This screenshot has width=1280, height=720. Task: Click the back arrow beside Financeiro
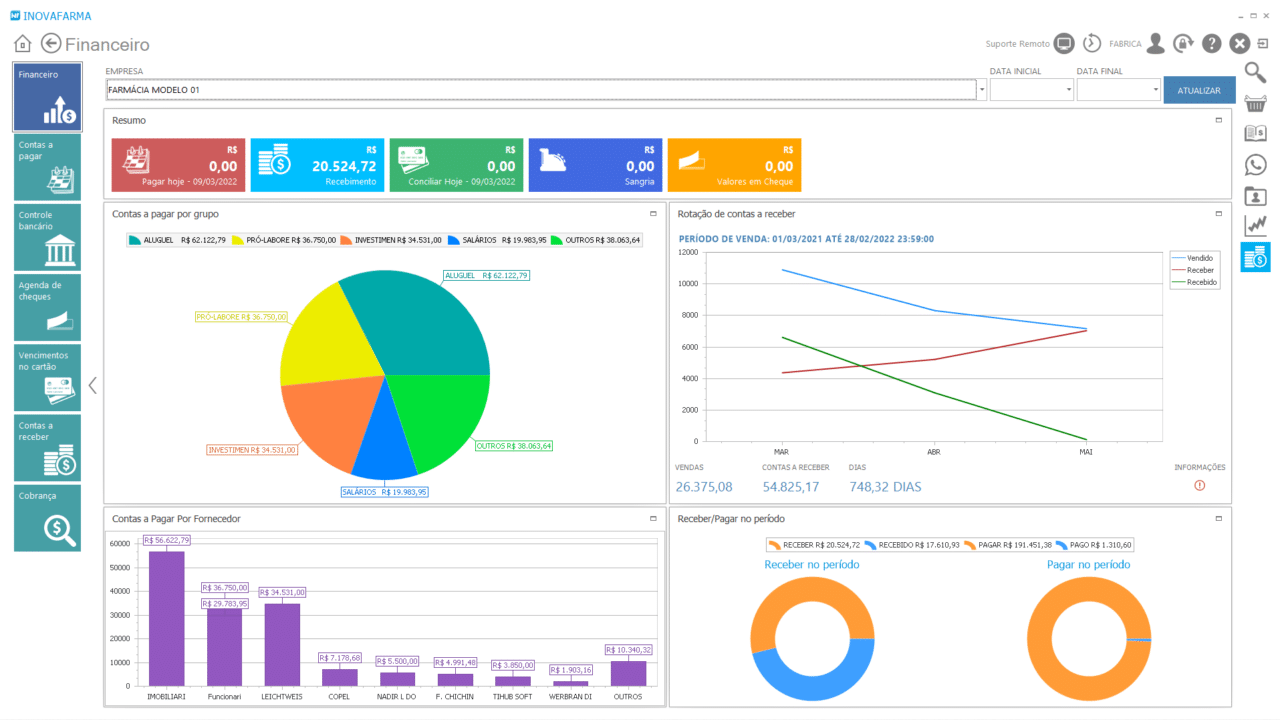[51, 43]
